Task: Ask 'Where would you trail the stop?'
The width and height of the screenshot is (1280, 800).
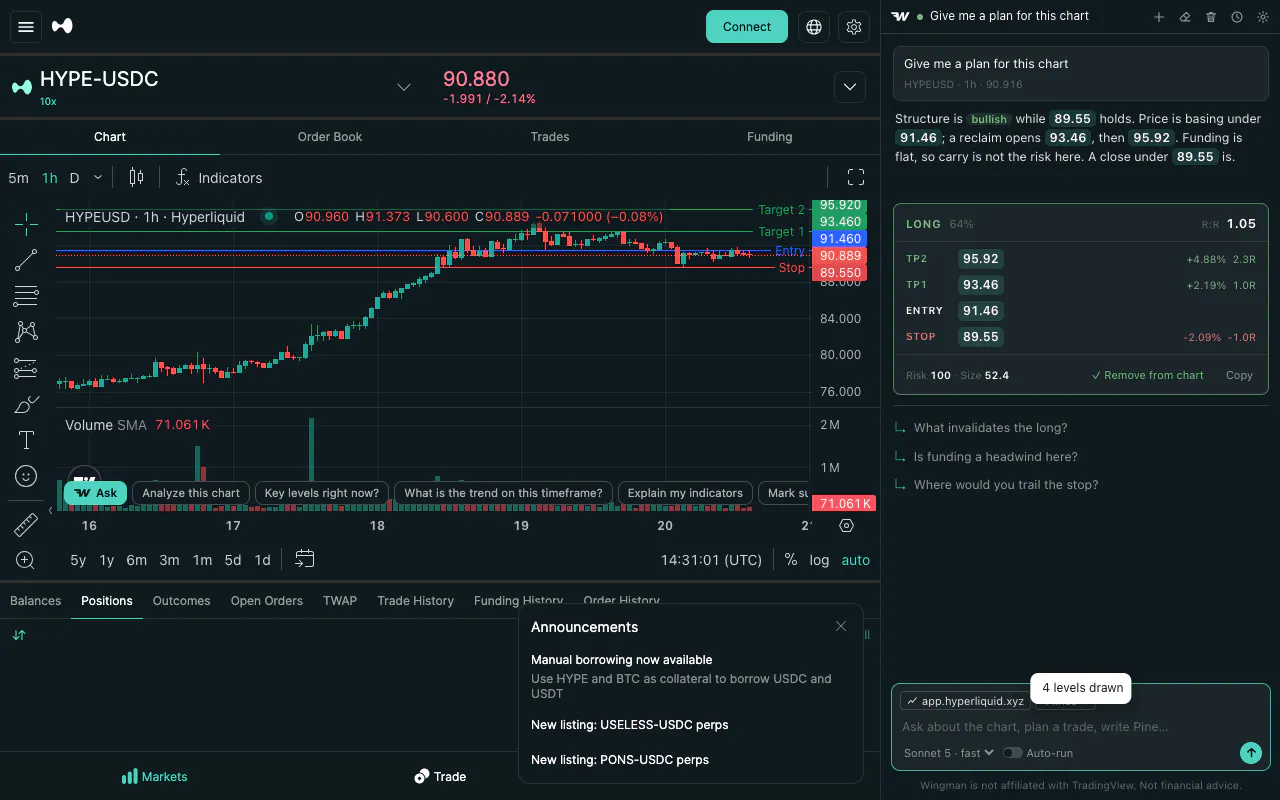Action: [1006, 485]
